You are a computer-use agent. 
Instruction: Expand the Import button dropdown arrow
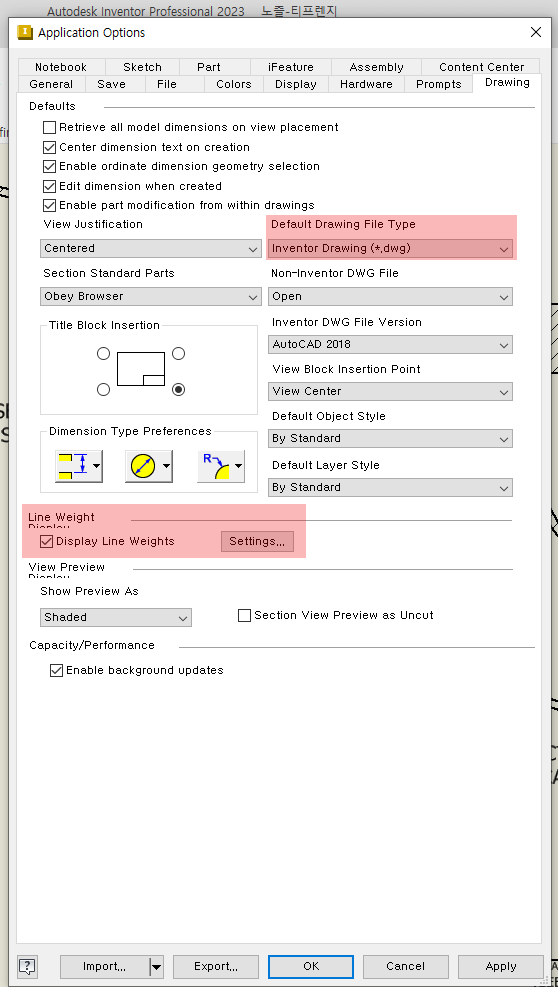pos(157,966)
